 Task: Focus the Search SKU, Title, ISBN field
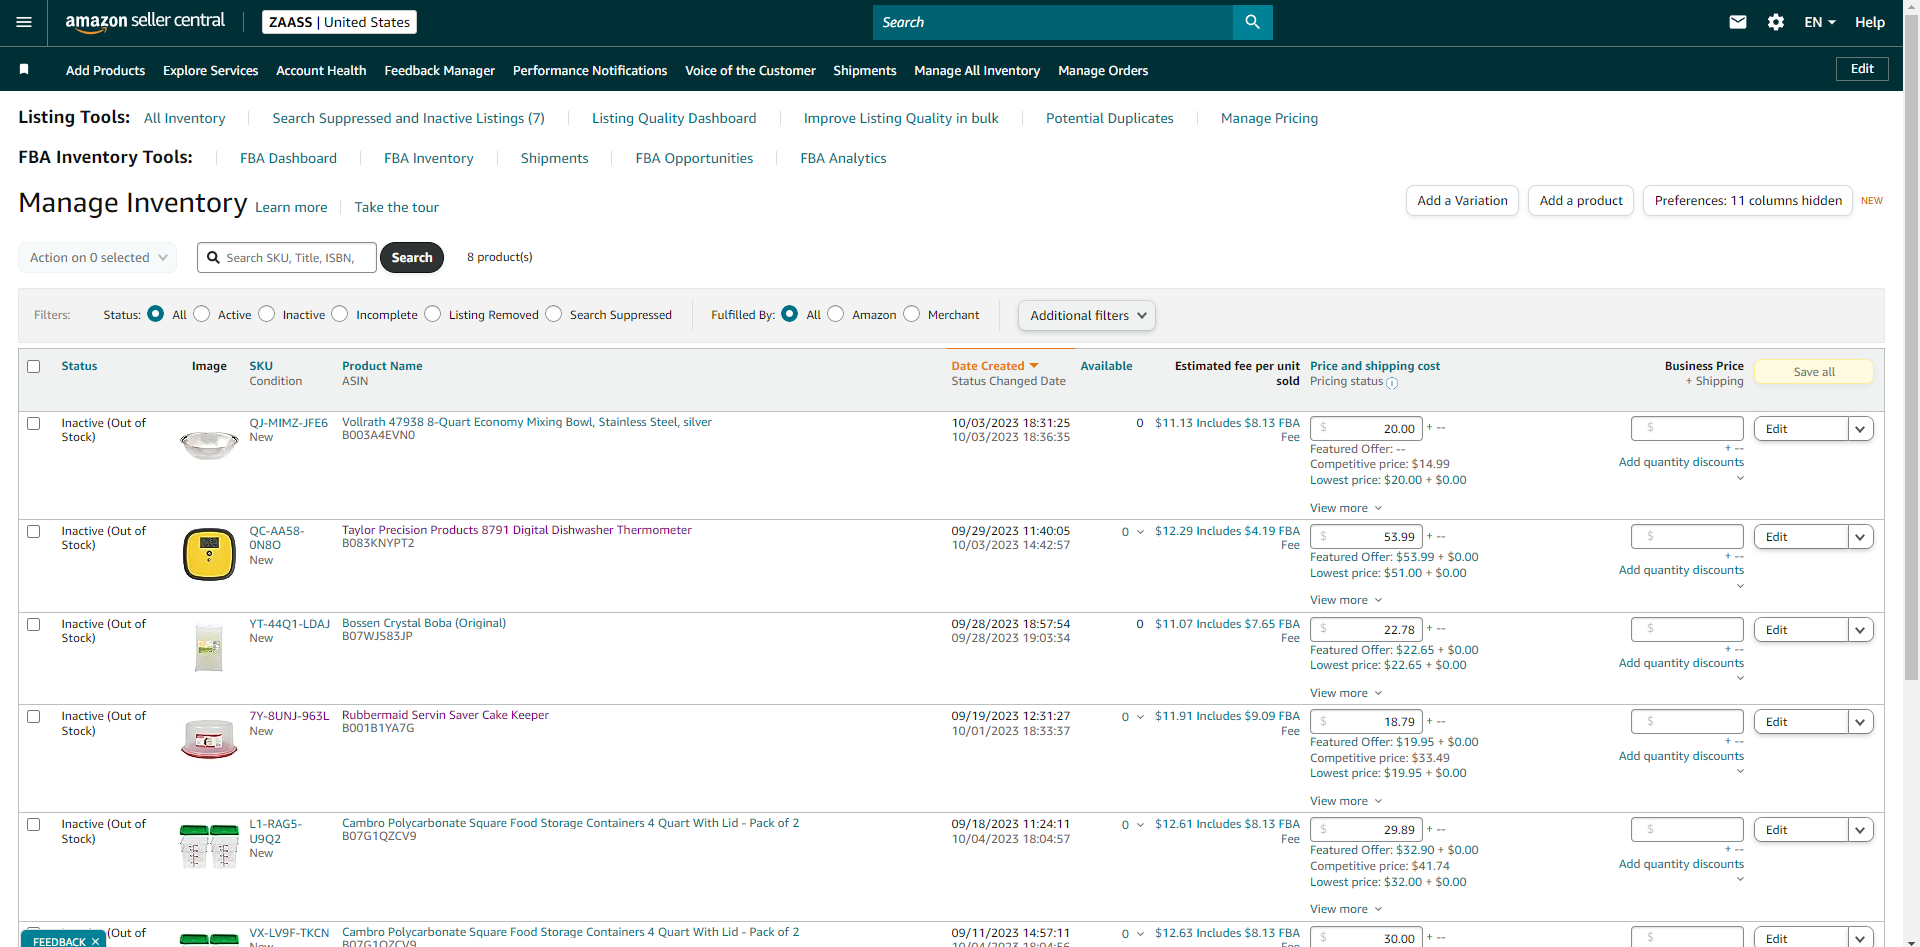[287, 257]
